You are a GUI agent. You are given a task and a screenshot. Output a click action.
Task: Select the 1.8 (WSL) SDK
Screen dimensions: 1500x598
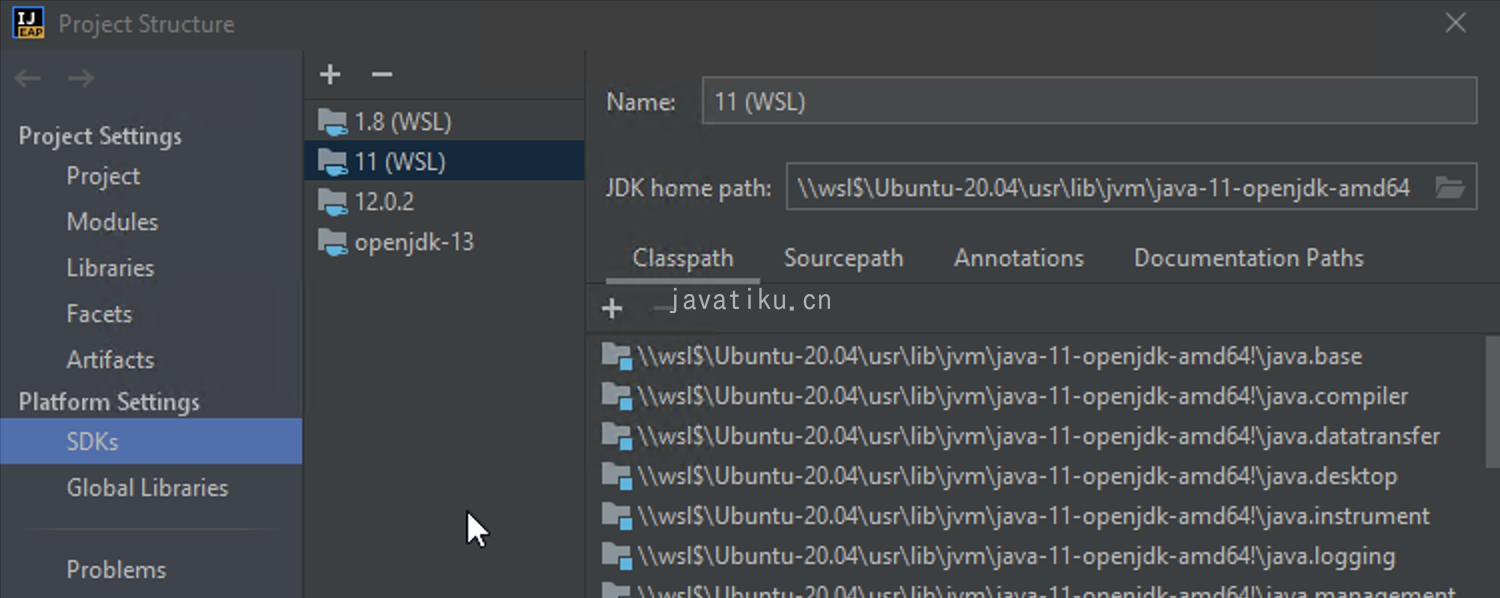pyautogui.click(x=444, y=122)
